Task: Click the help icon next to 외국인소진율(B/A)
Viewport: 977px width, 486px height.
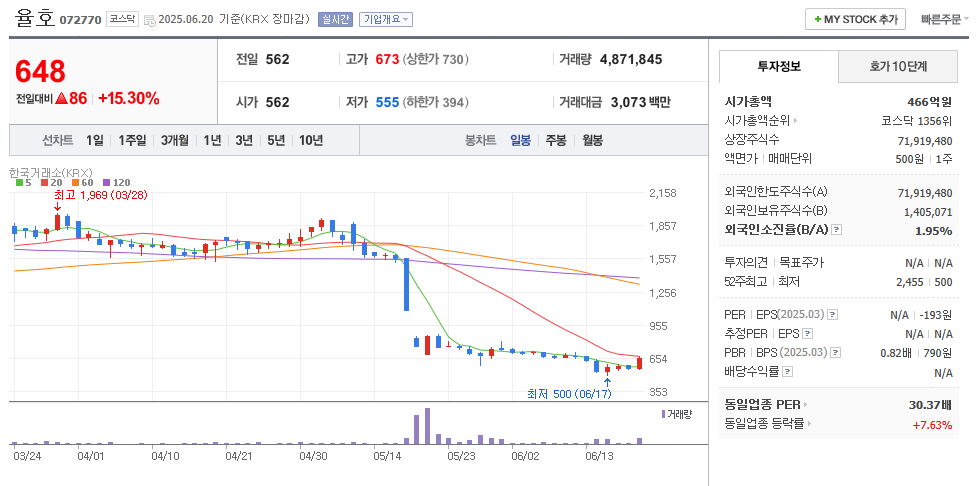Action: click(x=836, y=230)
